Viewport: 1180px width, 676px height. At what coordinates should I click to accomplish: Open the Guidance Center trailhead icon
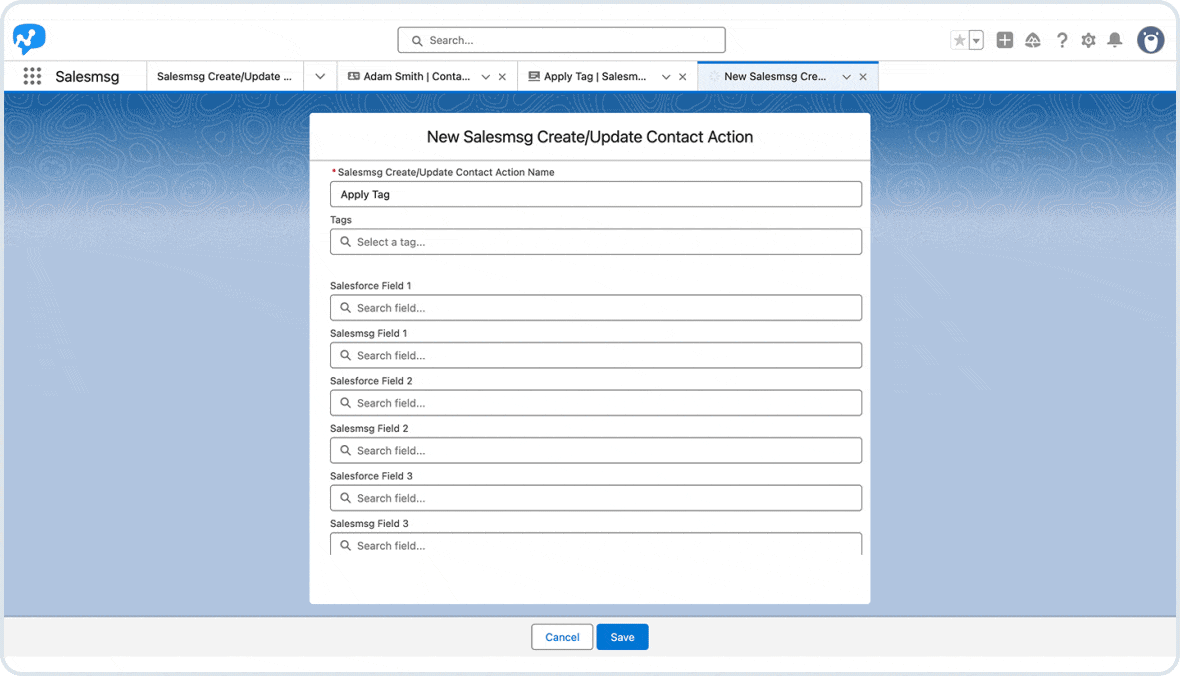[x=1033, y=40]
